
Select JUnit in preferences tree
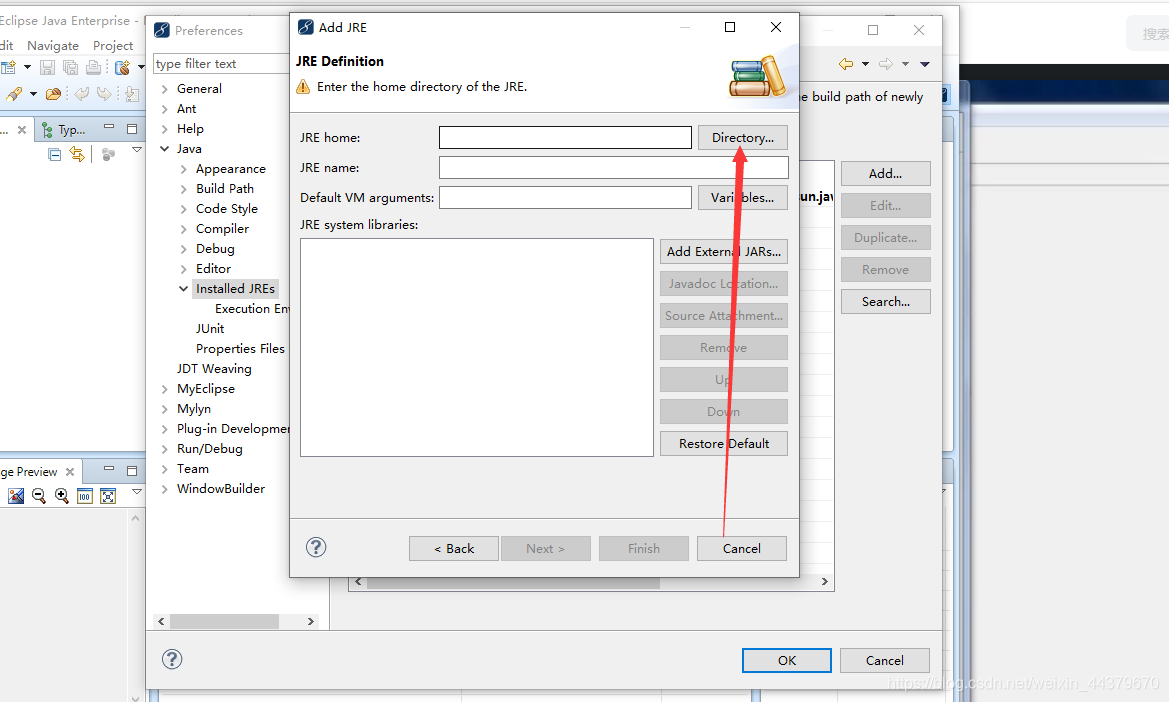click(209, 329)
